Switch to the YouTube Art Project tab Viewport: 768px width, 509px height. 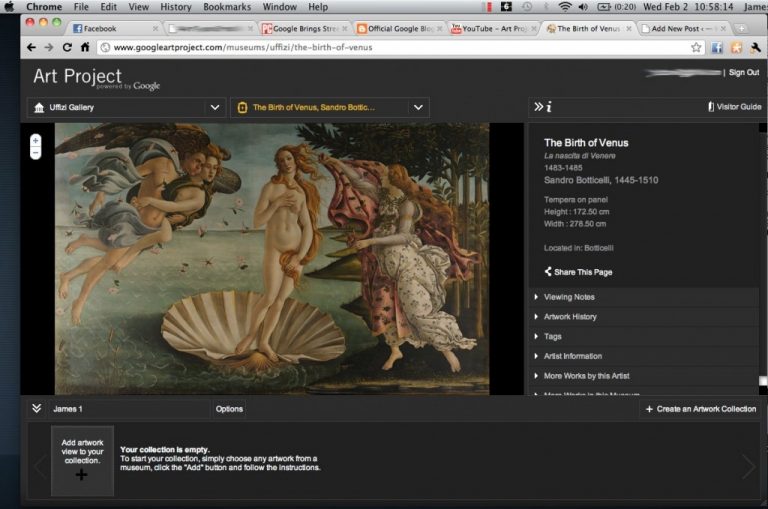coord(494,28)
